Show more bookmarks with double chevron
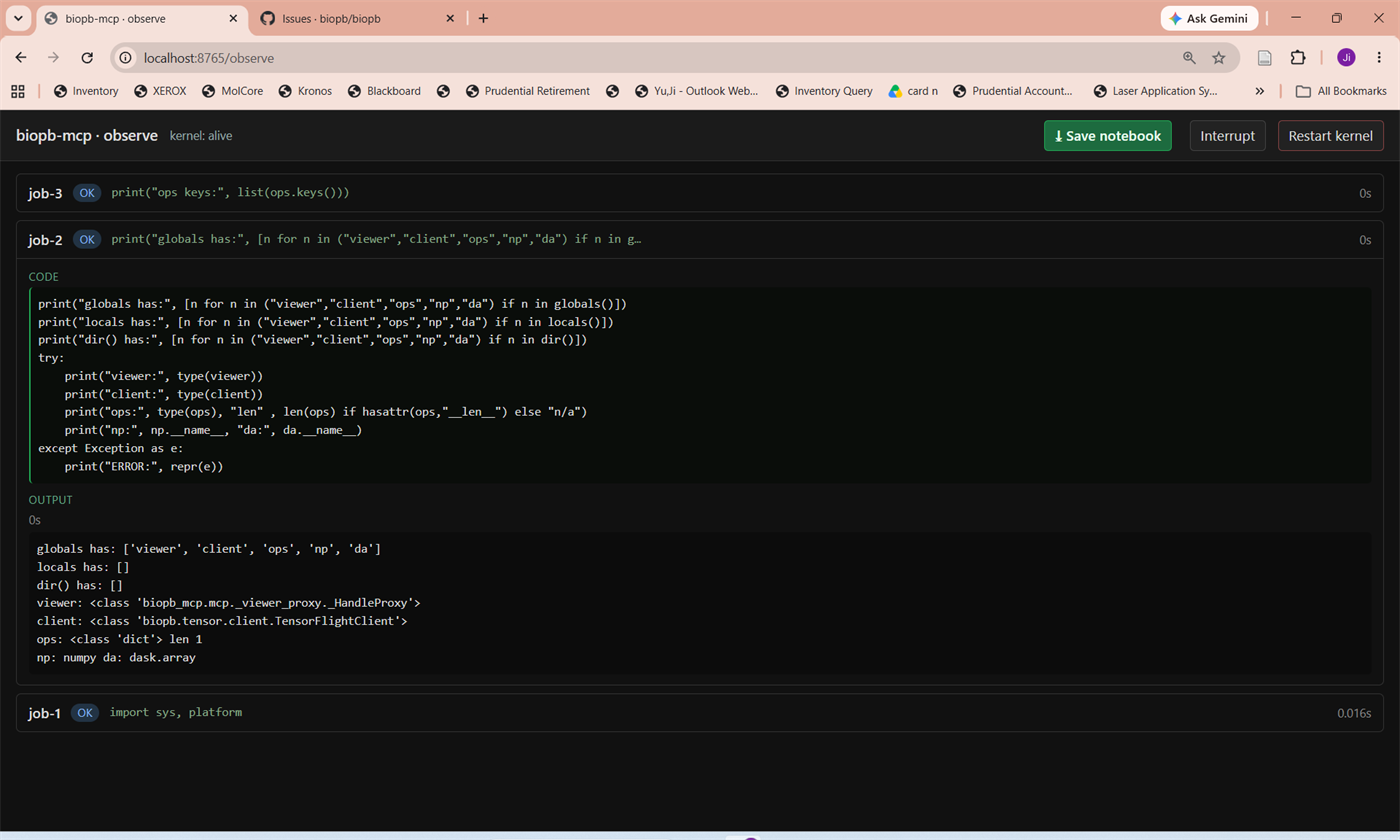This screenshot has width=1400, height=840. point(1259,91)
